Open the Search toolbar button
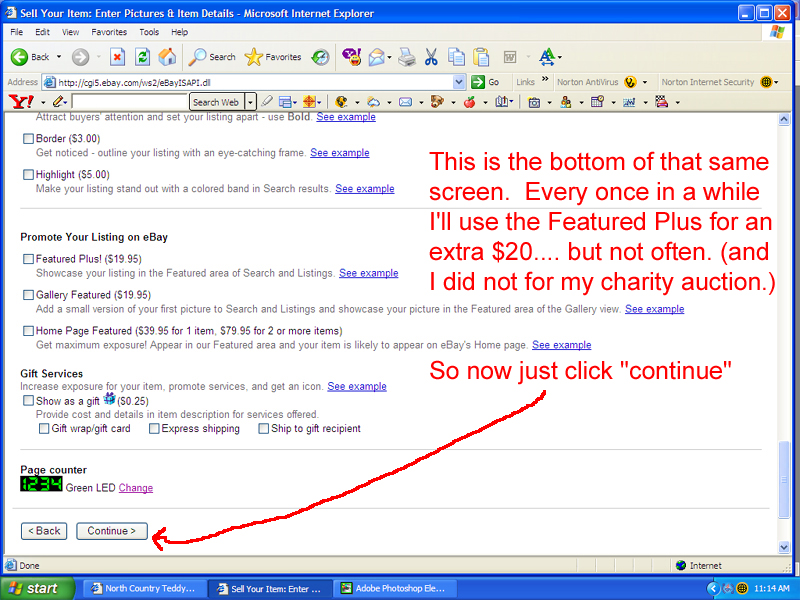This screenshot has width=800, height=600. tap(212, 57)
